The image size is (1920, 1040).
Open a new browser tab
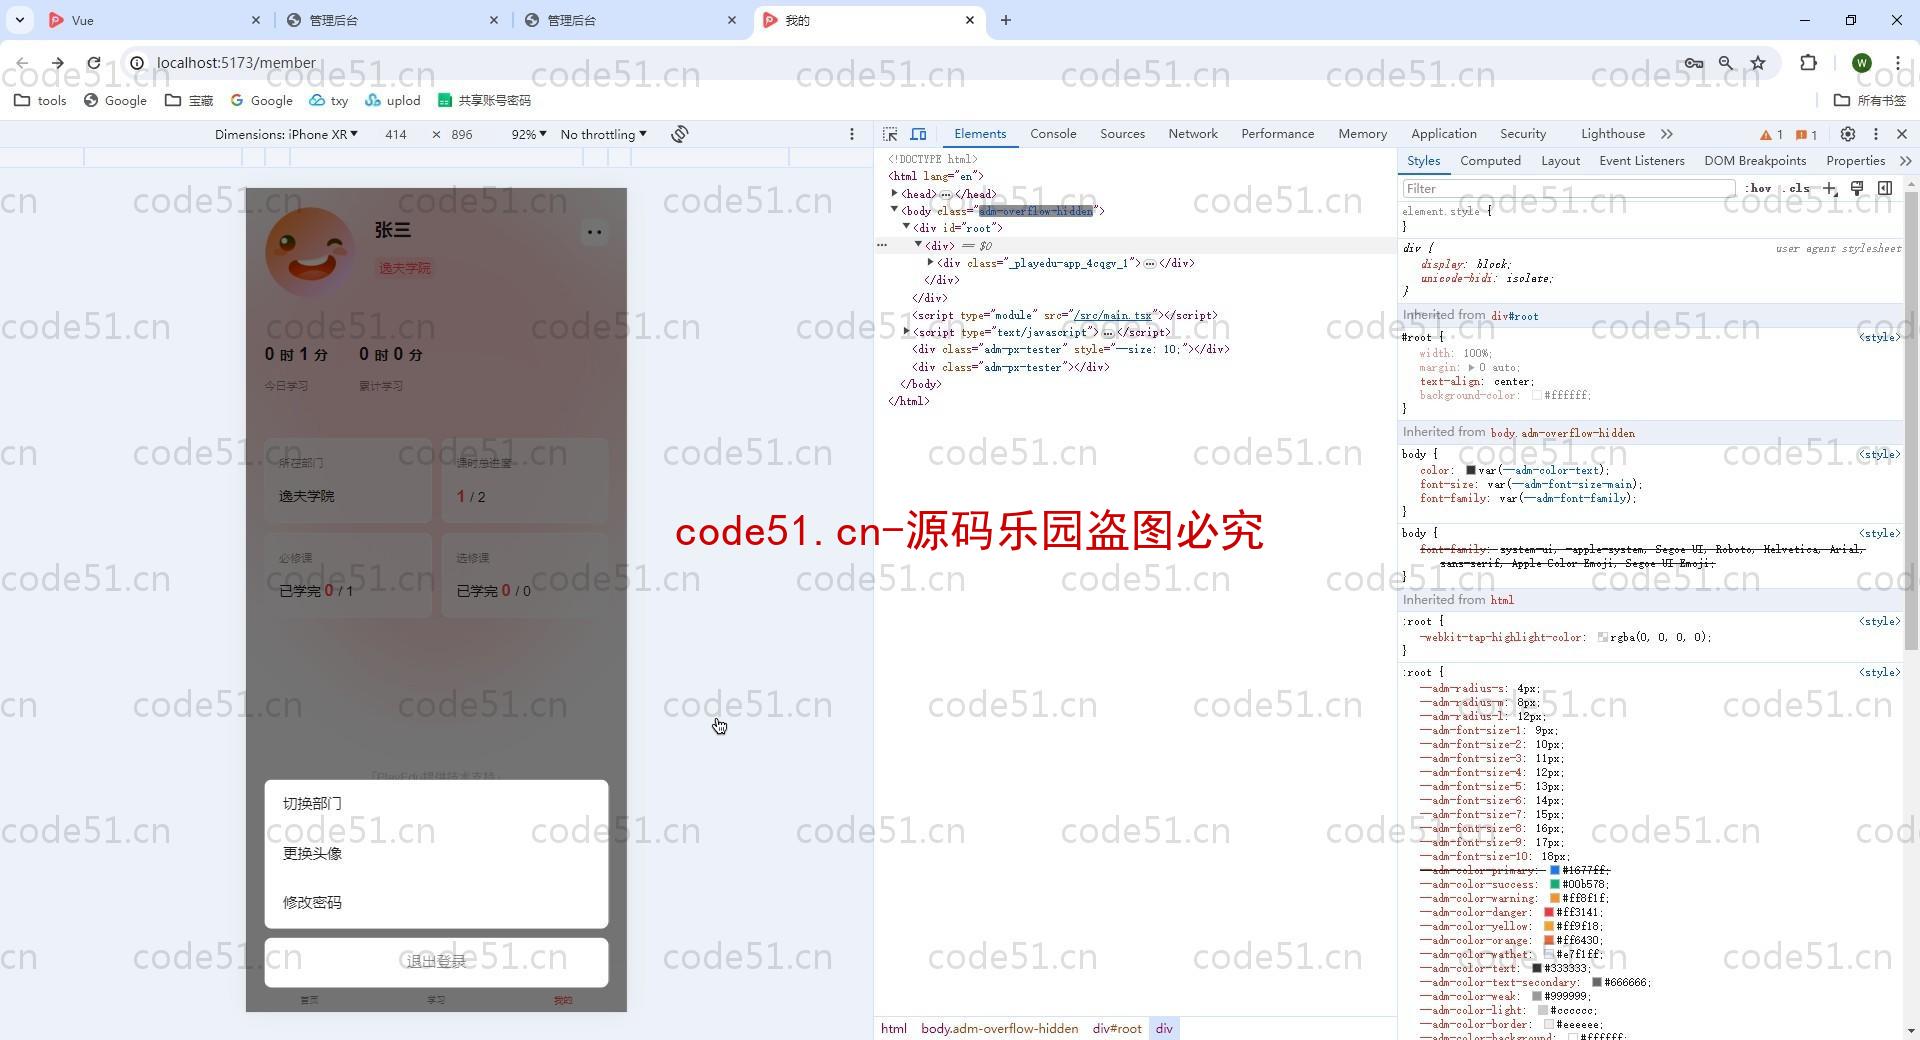pyautogui.click(x=1006, y=20)
